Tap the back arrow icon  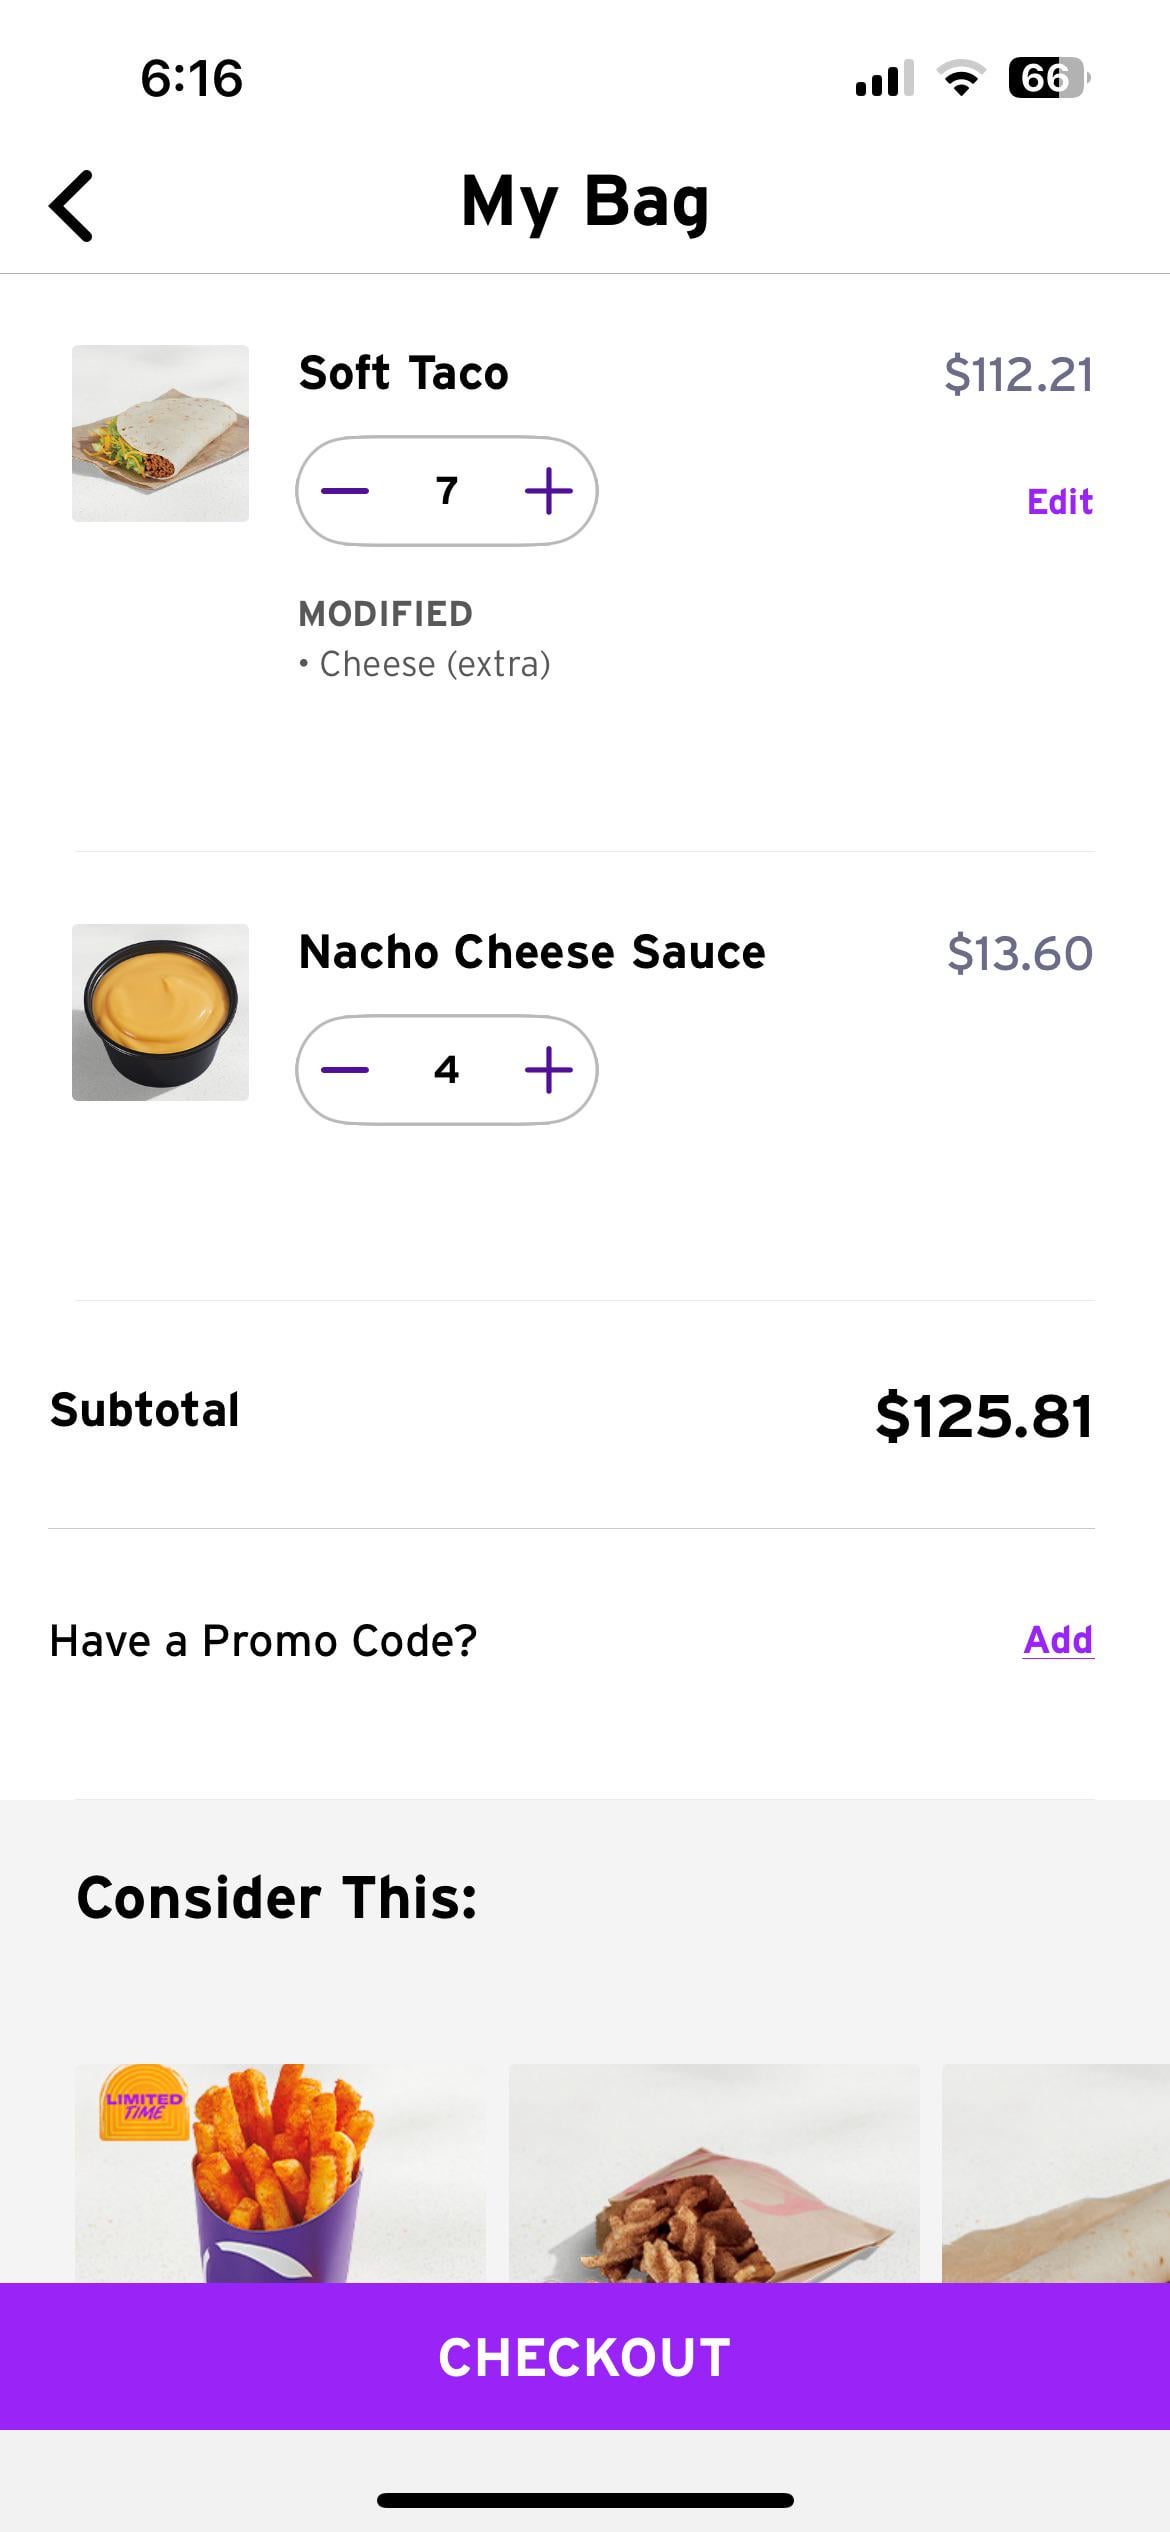click(x=71, y=206)
